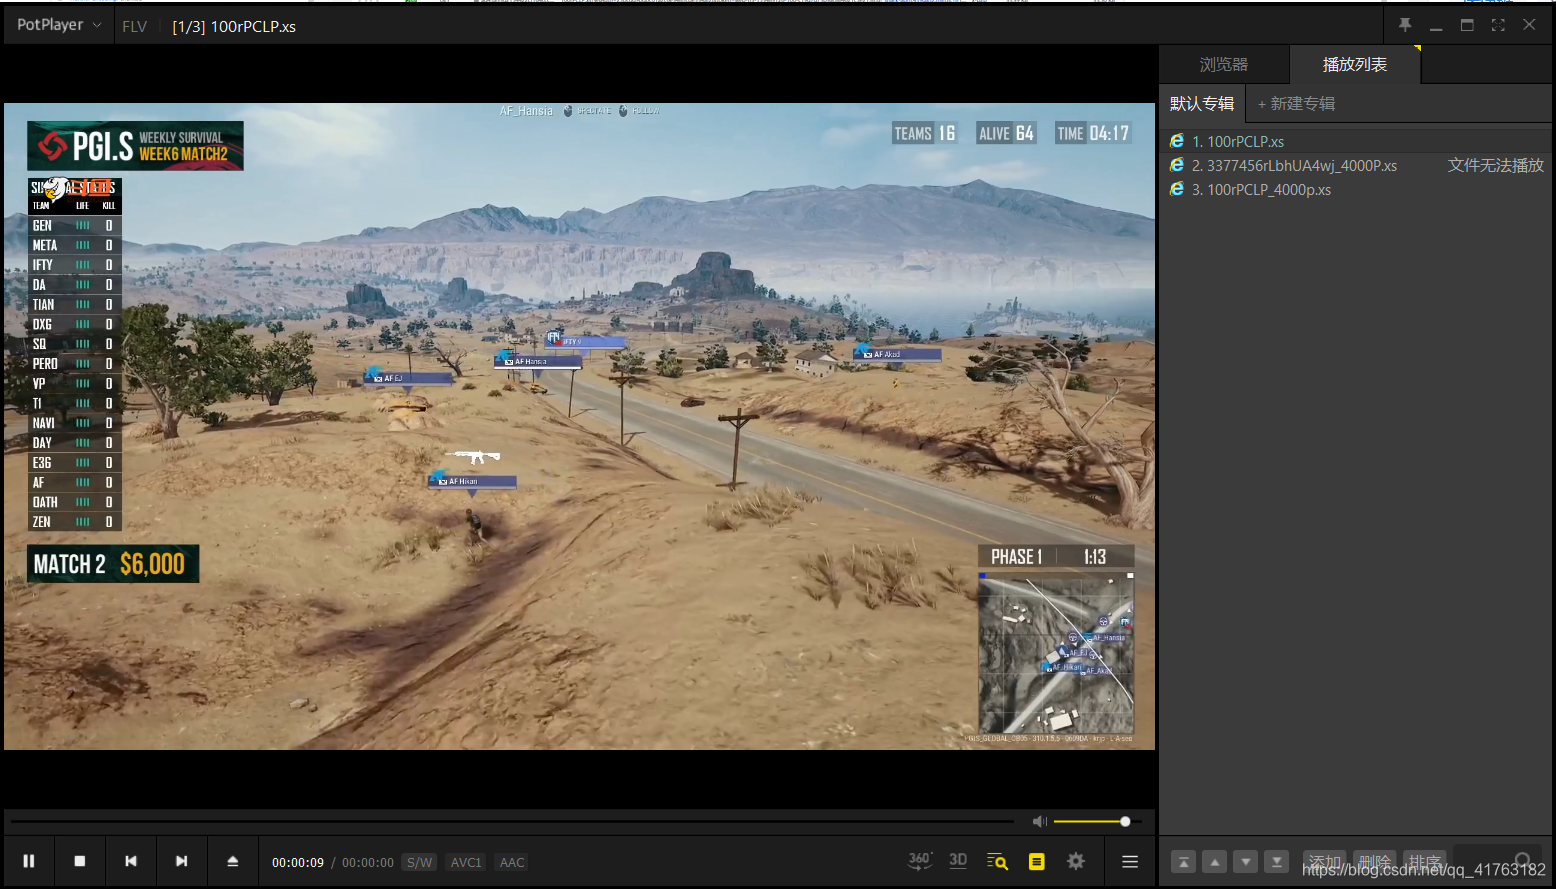Click the 删除 delete button

tap(1374, 862)
